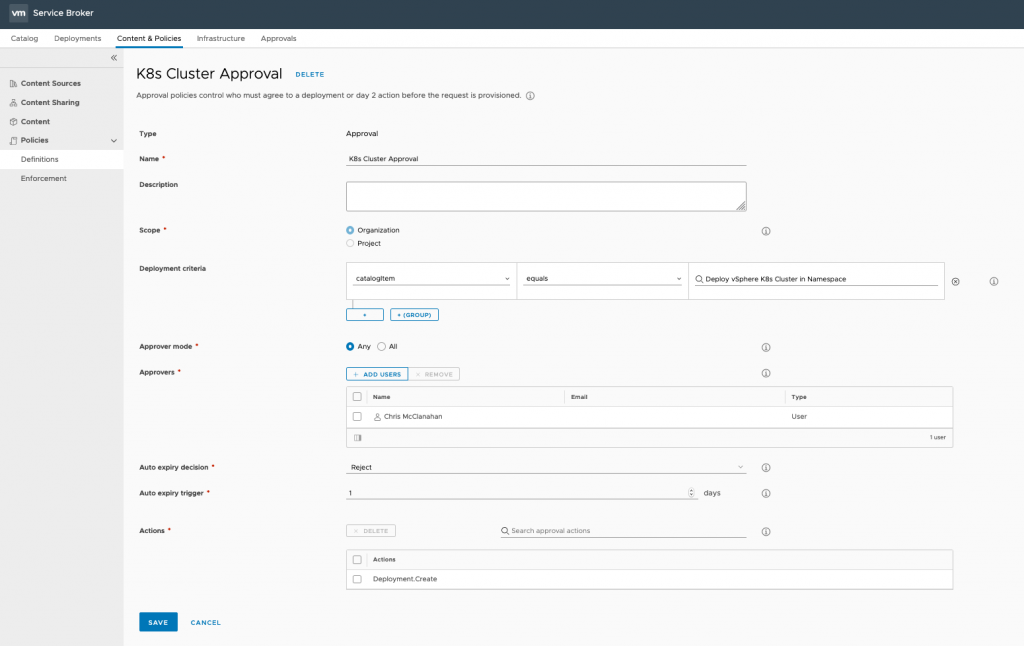The width and height of the screenshot is (1024, 646).
Task: Click the info icon beside Approver mode
Action: tap(766, 347)
